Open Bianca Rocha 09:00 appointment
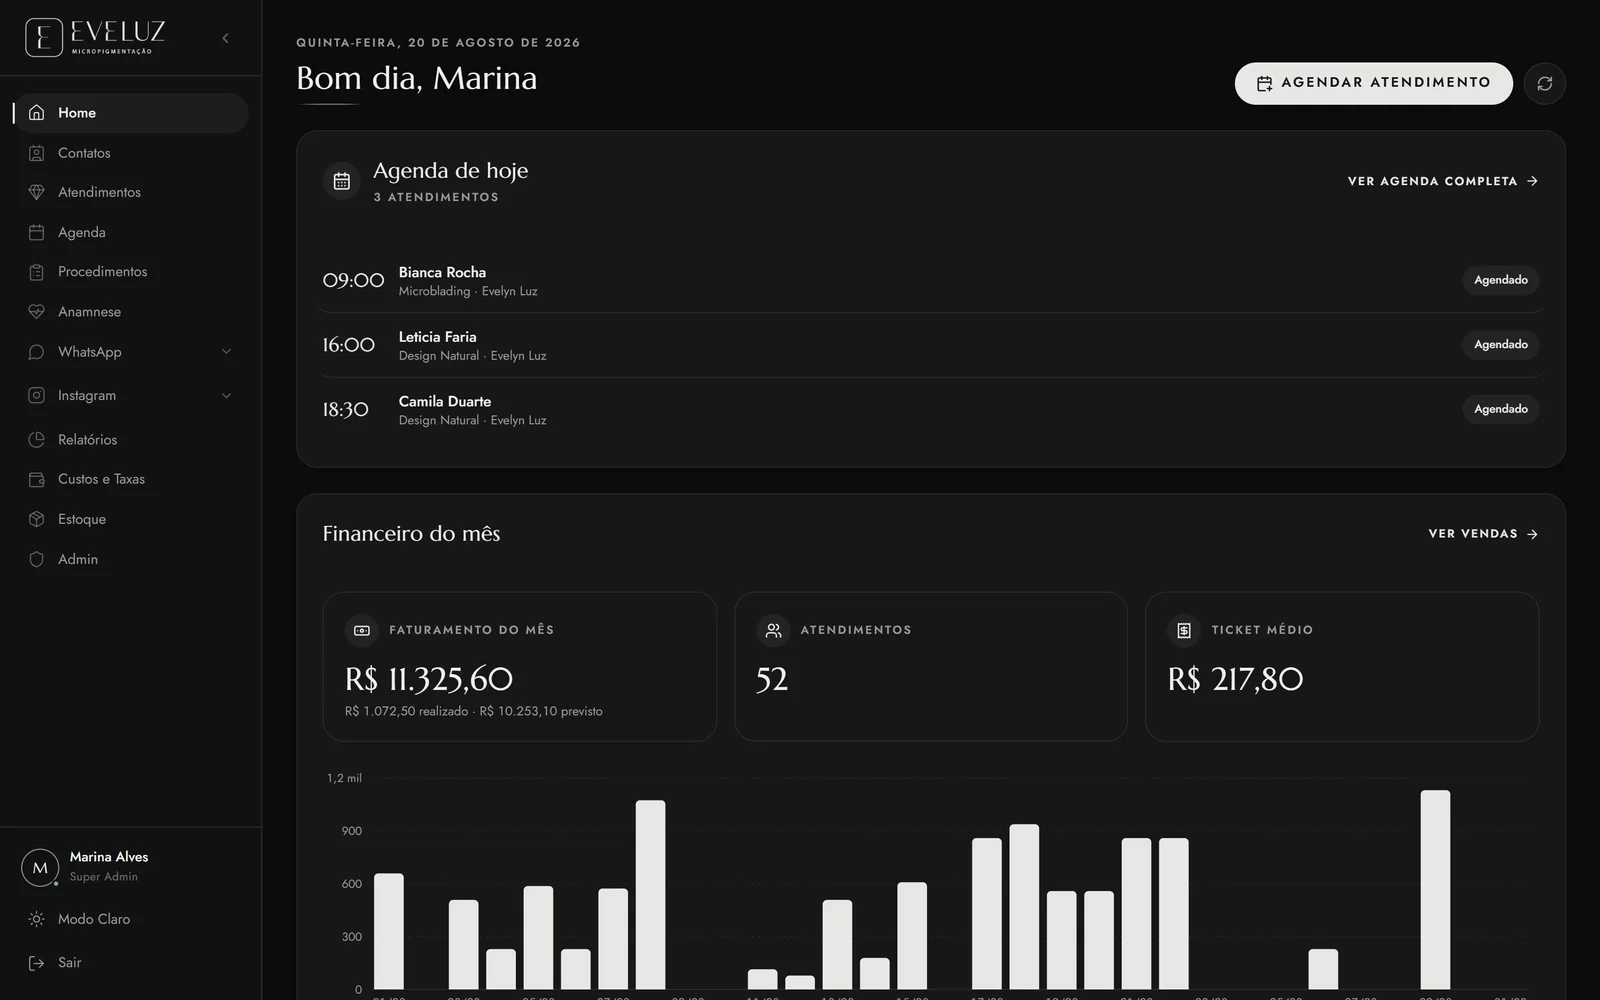Image resolution: width=1600 pixels, height=1000 pixels. pos(930,281)
